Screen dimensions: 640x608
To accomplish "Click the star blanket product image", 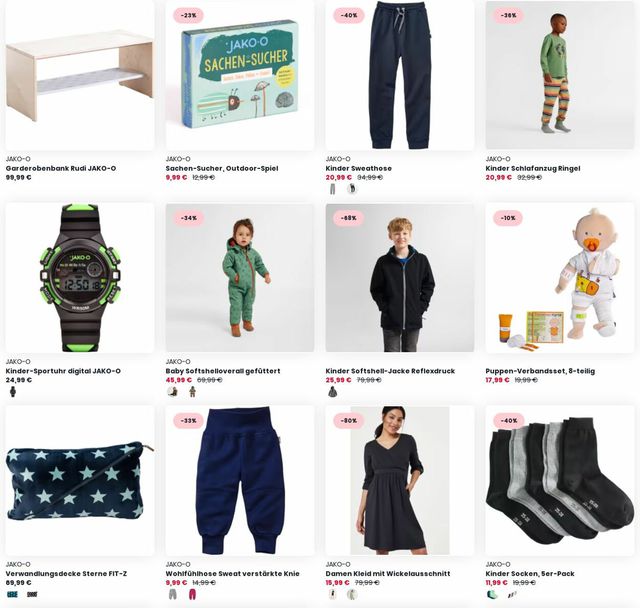I will click(80, 480).
